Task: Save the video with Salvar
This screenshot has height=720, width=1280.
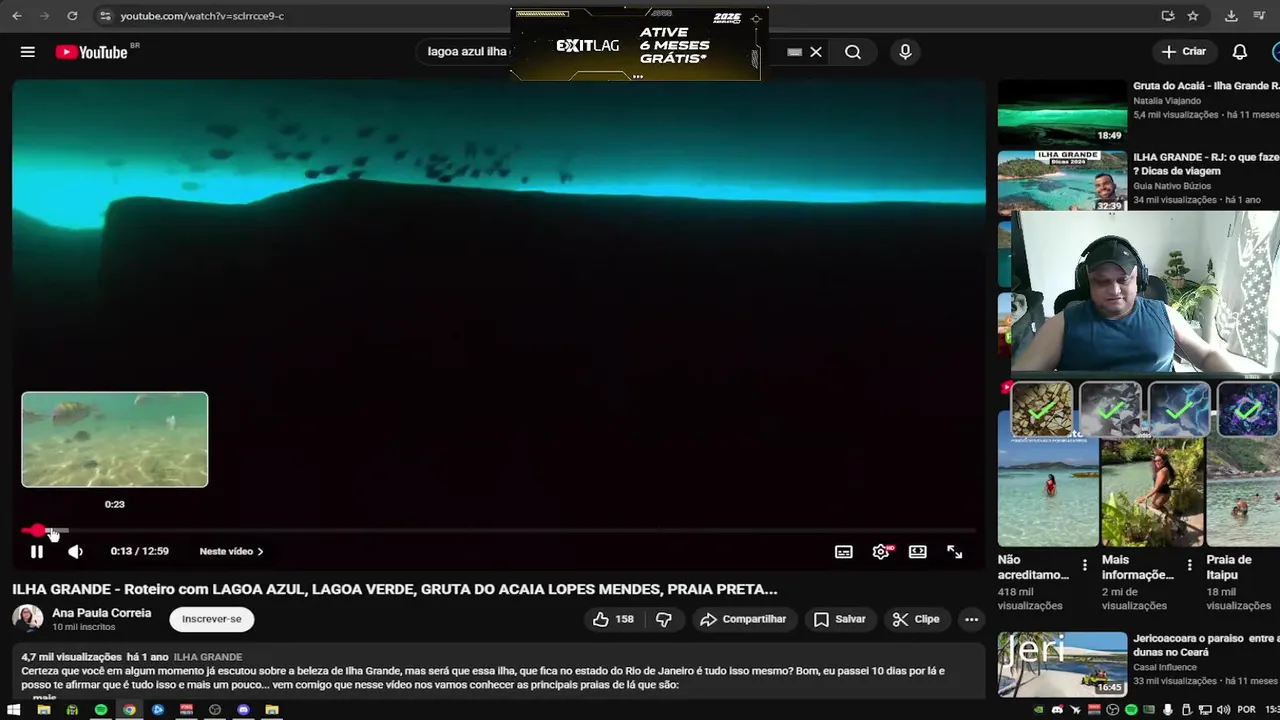Action: point(839,619)
